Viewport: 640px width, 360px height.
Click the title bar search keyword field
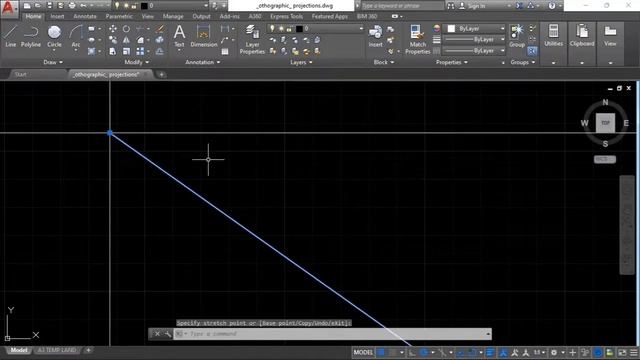click(x=402, y=6)
